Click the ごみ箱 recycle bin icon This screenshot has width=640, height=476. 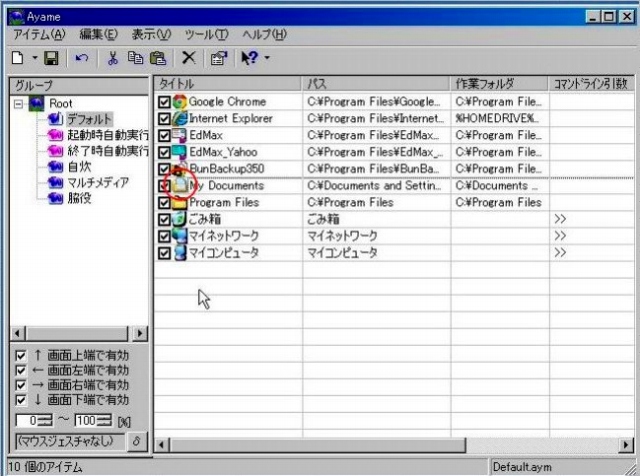[x=180, y=219]
